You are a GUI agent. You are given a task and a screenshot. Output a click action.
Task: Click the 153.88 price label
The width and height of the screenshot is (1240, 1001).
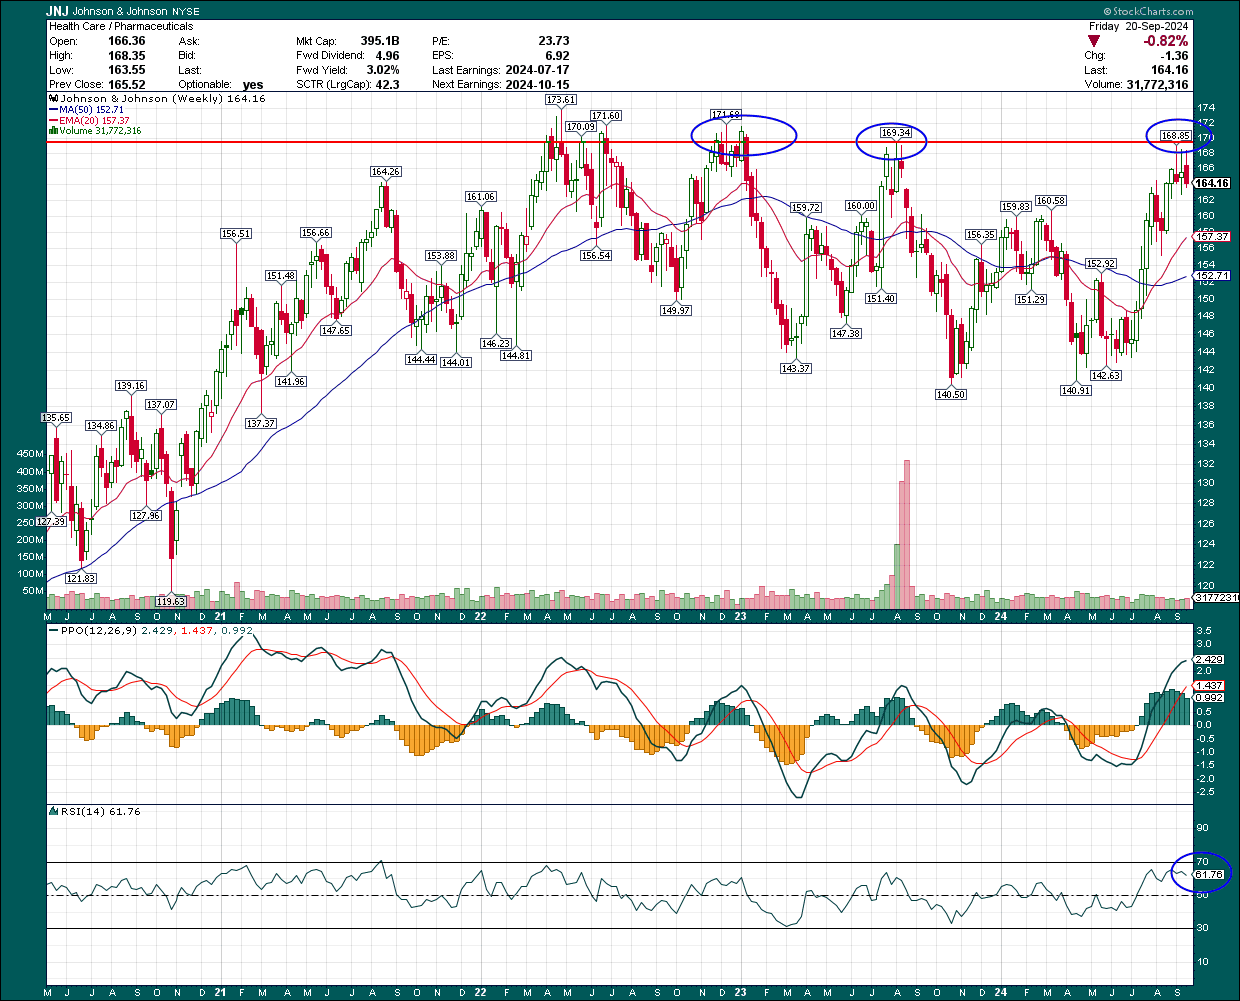tap(441, 256)
